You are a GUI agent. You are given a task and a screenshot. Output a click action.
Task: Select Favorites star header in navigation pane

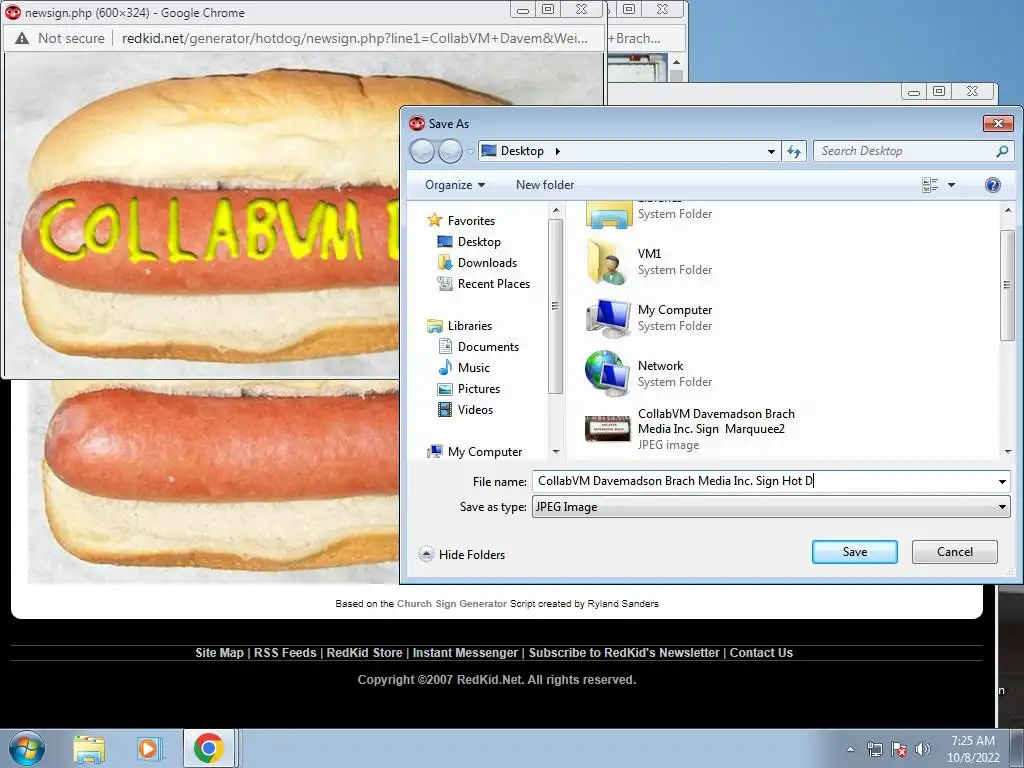(460, 221)
